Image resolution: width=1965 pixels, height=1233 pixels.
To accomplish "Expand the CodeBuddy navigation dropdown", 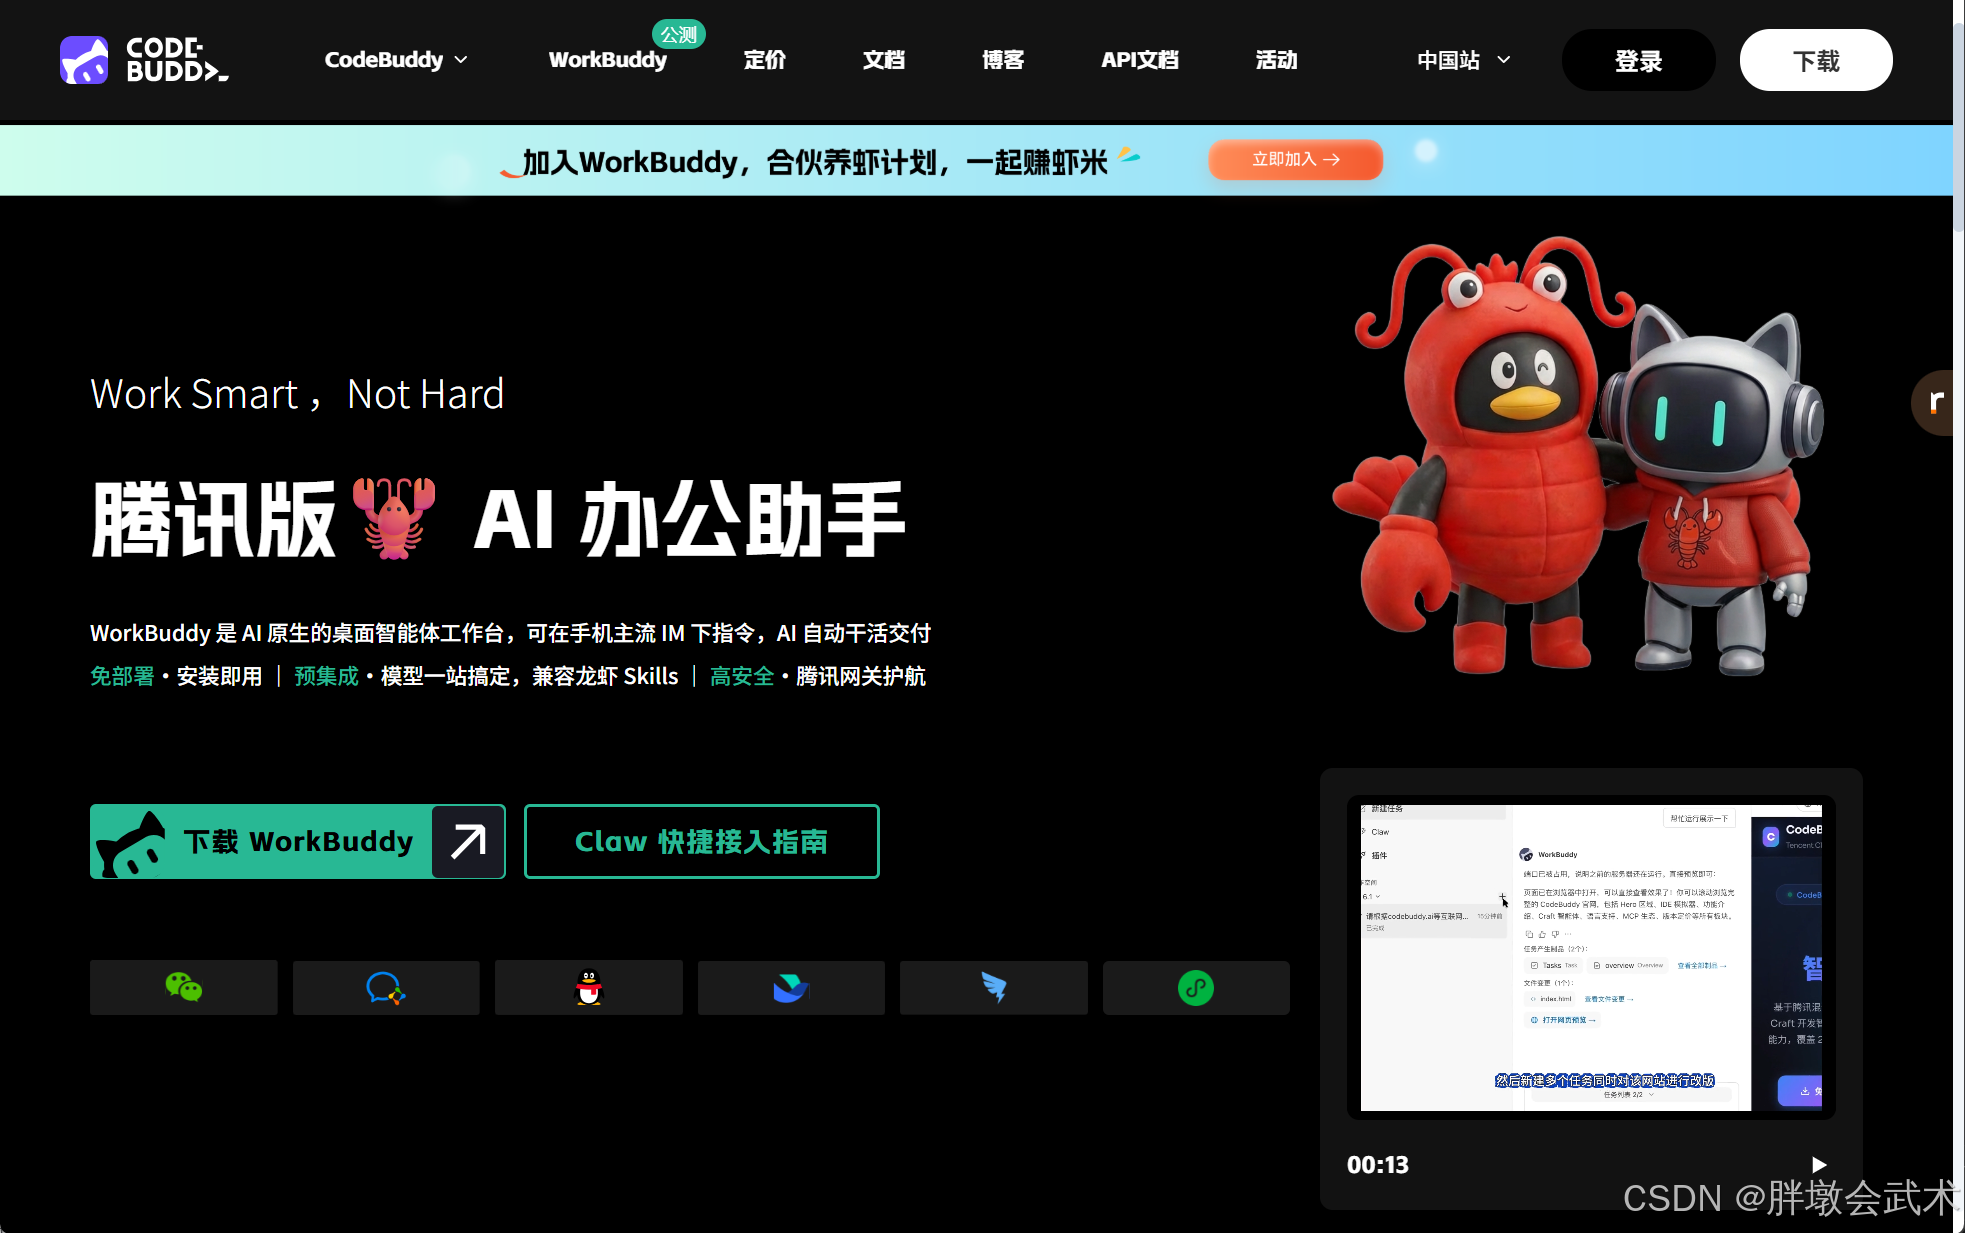I will pyautogui.click(x=396, y=60).
